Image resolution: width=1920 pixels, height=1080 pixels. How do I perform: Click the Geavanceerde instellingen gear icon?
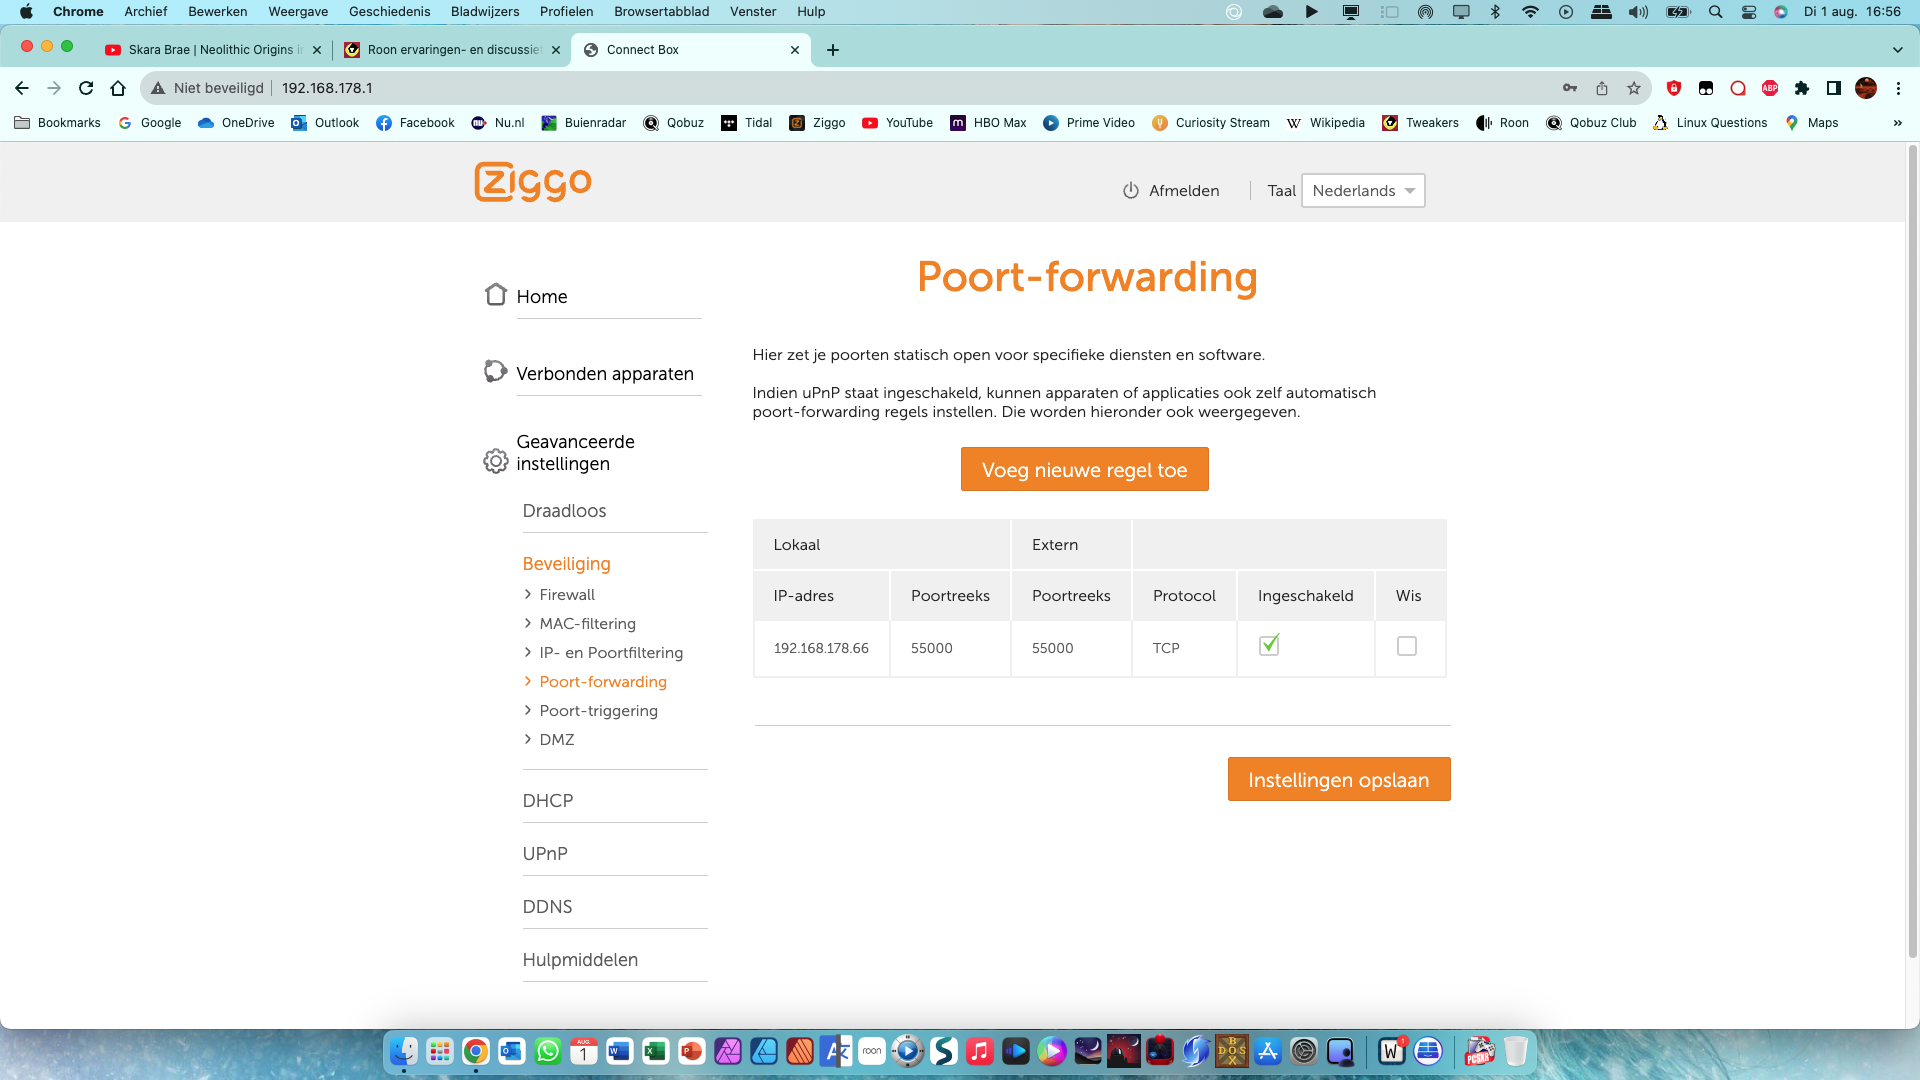click(496, 461)
